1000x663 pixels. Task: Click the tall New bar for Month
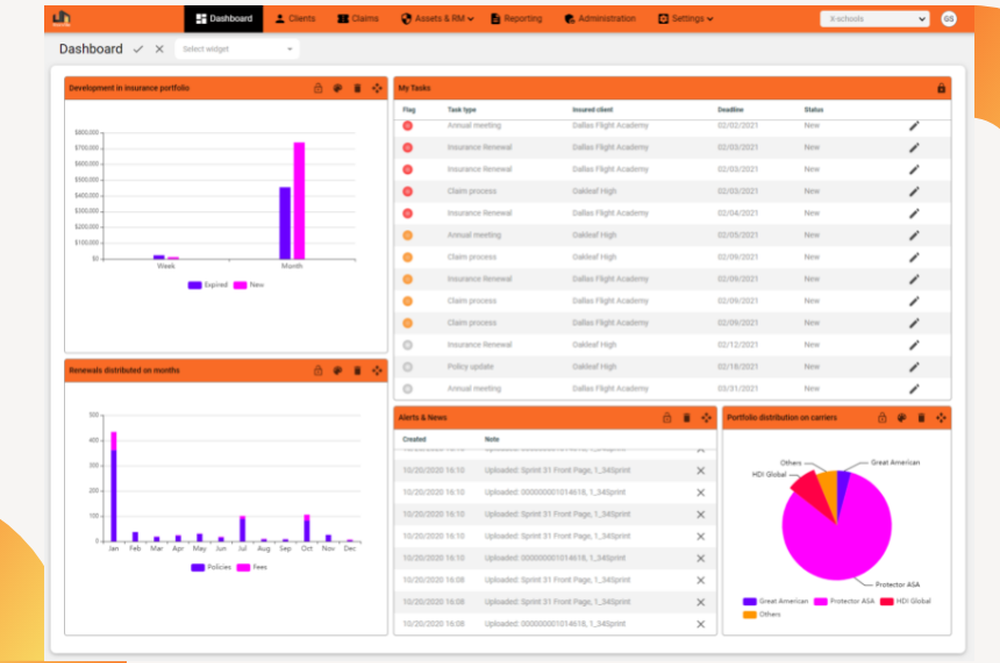click(x=299, y=200)
